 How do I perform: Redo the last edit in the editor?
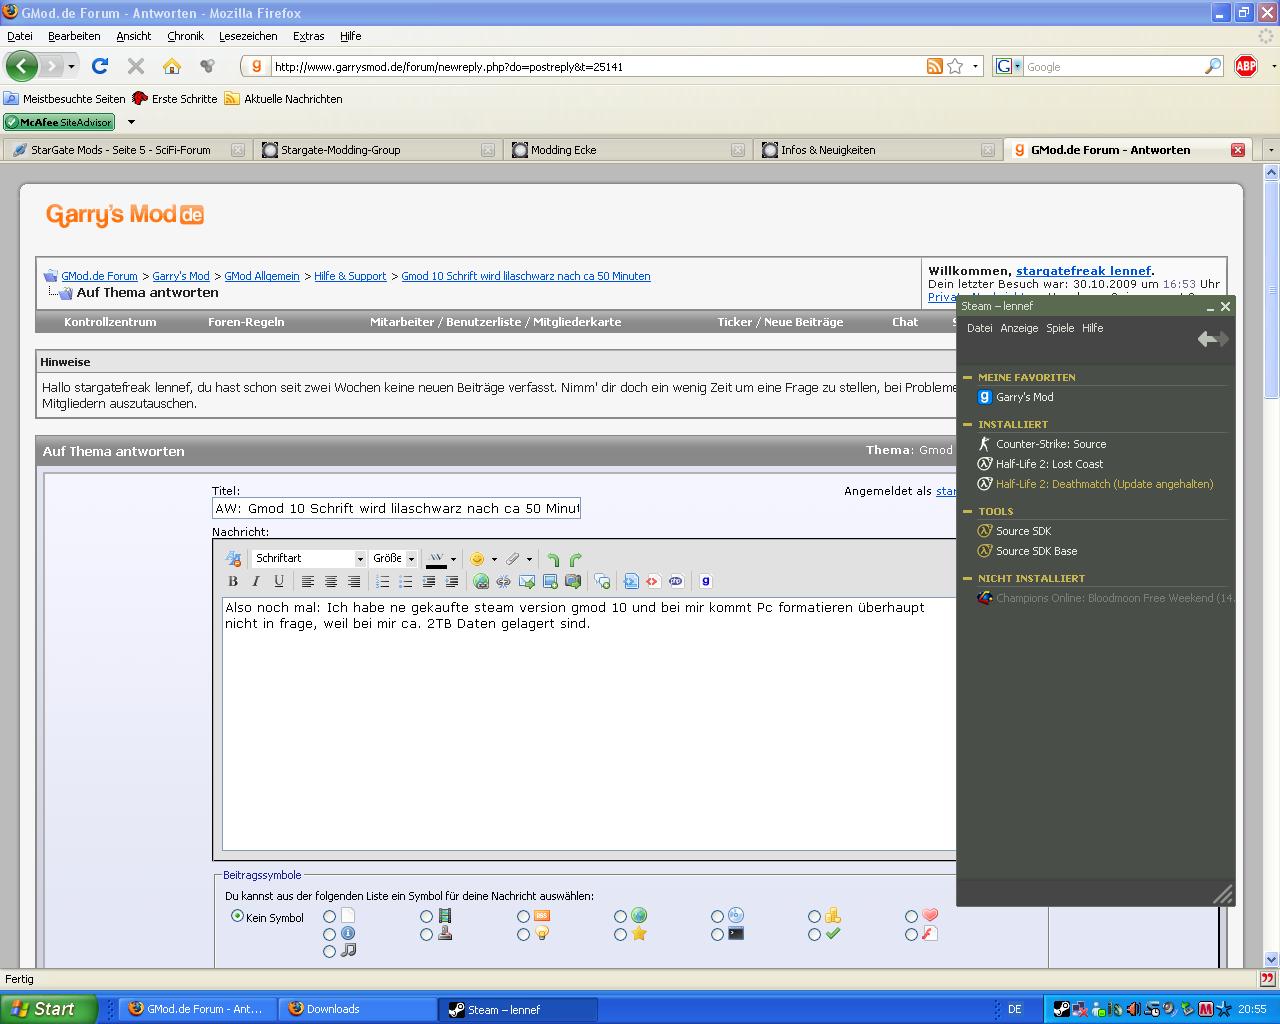(x=576, y=559)
